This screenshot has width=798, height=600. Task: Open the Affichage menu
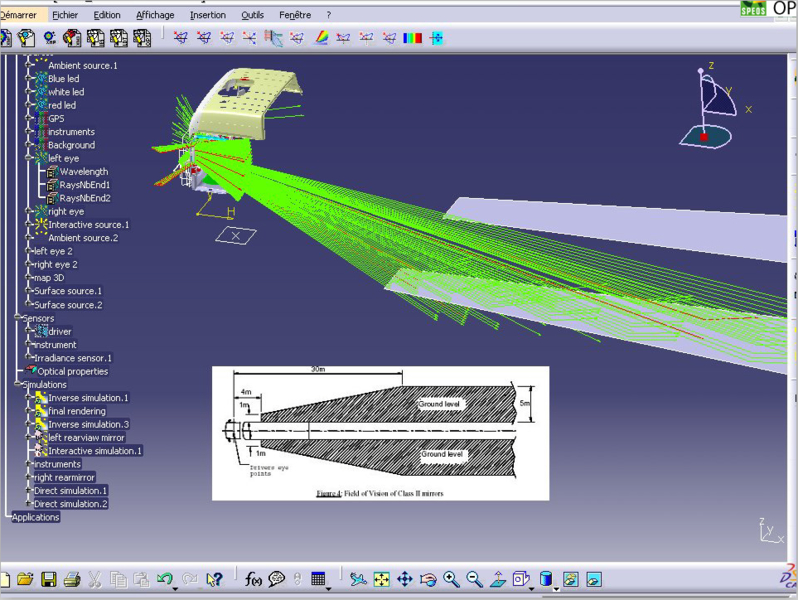tap(155, 15)
